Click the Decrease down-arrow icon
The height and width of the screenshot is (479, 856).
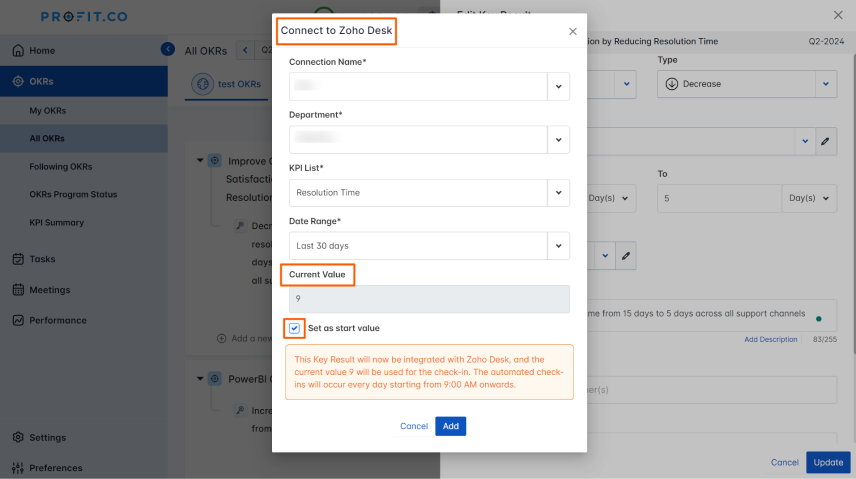[x=671, y=84]
